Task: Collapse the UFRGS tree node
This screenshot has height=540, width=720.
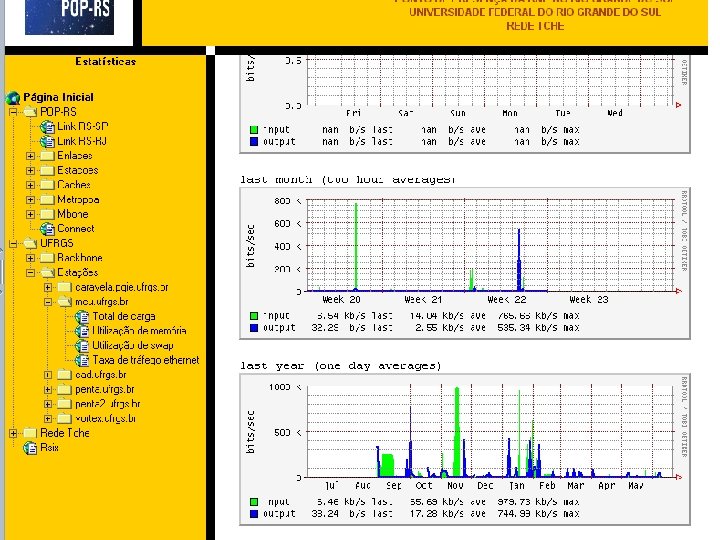Action: point(13,243)
